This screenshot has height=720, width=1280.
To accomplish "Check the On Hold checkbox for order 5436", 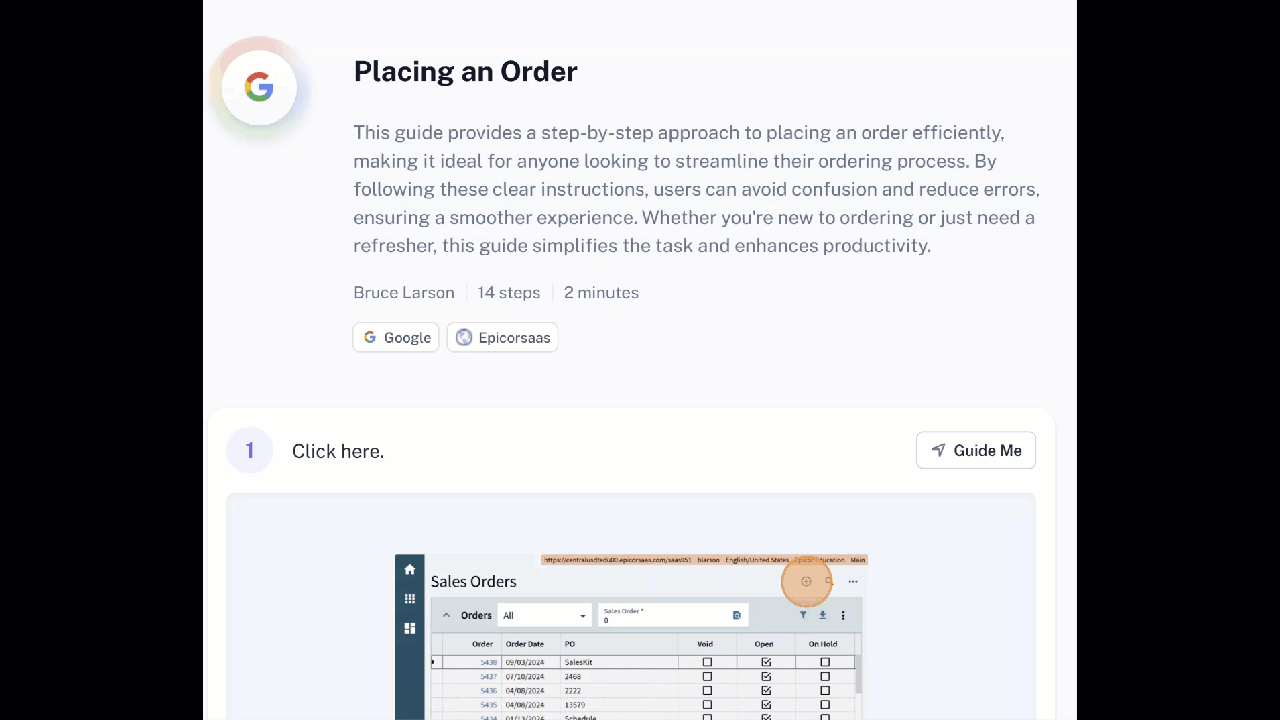I will (x=825, y=690).
